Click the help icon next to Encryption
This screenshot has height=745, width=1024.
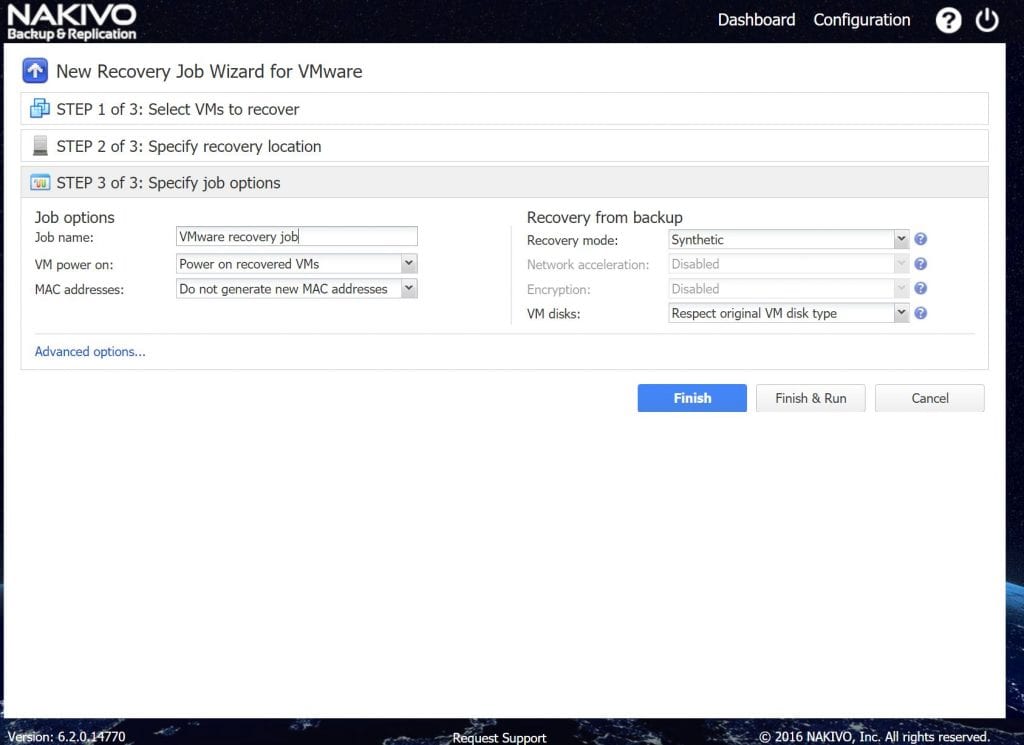(x=920, y=288)
